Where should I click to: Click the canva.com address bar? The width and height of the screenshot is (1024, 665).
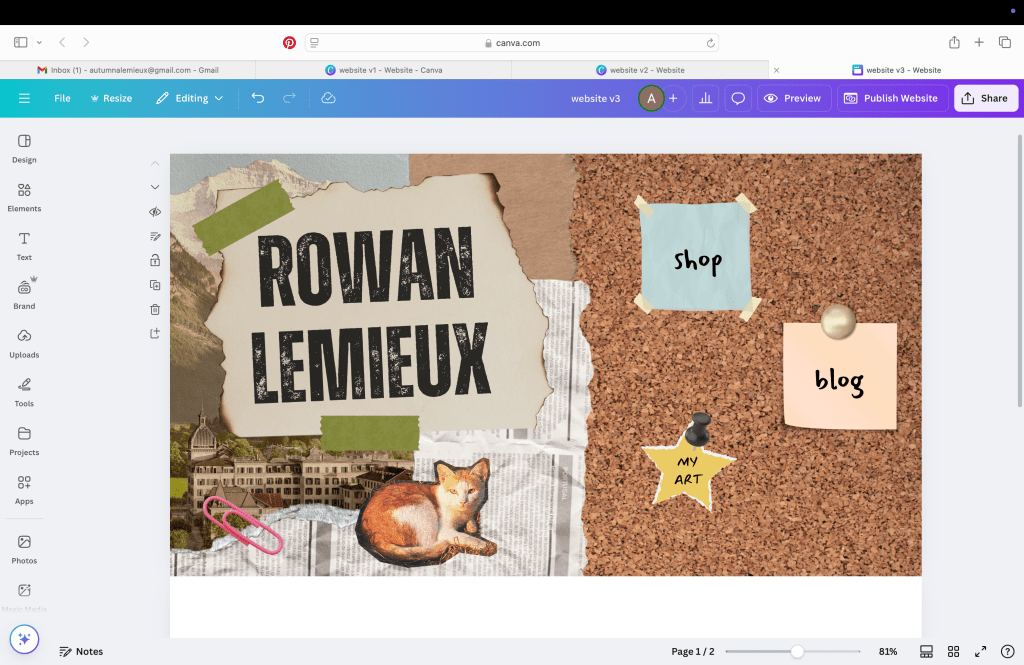(512, 43)
